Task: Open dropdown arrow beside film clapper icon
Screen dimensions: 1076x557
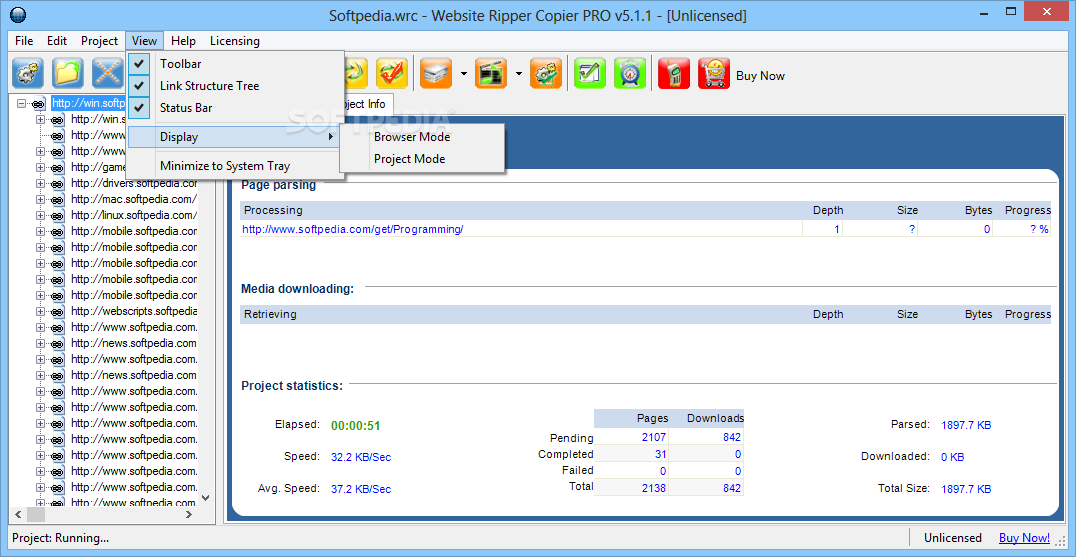Action: tap(519, 73)
